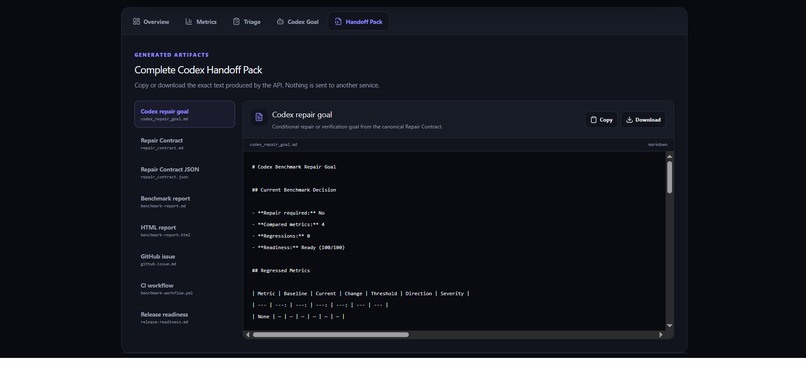Click the '# Codex Benchmark Repair Goal' heading line
This screenshot has height=372, width=806.
(294, 167)
